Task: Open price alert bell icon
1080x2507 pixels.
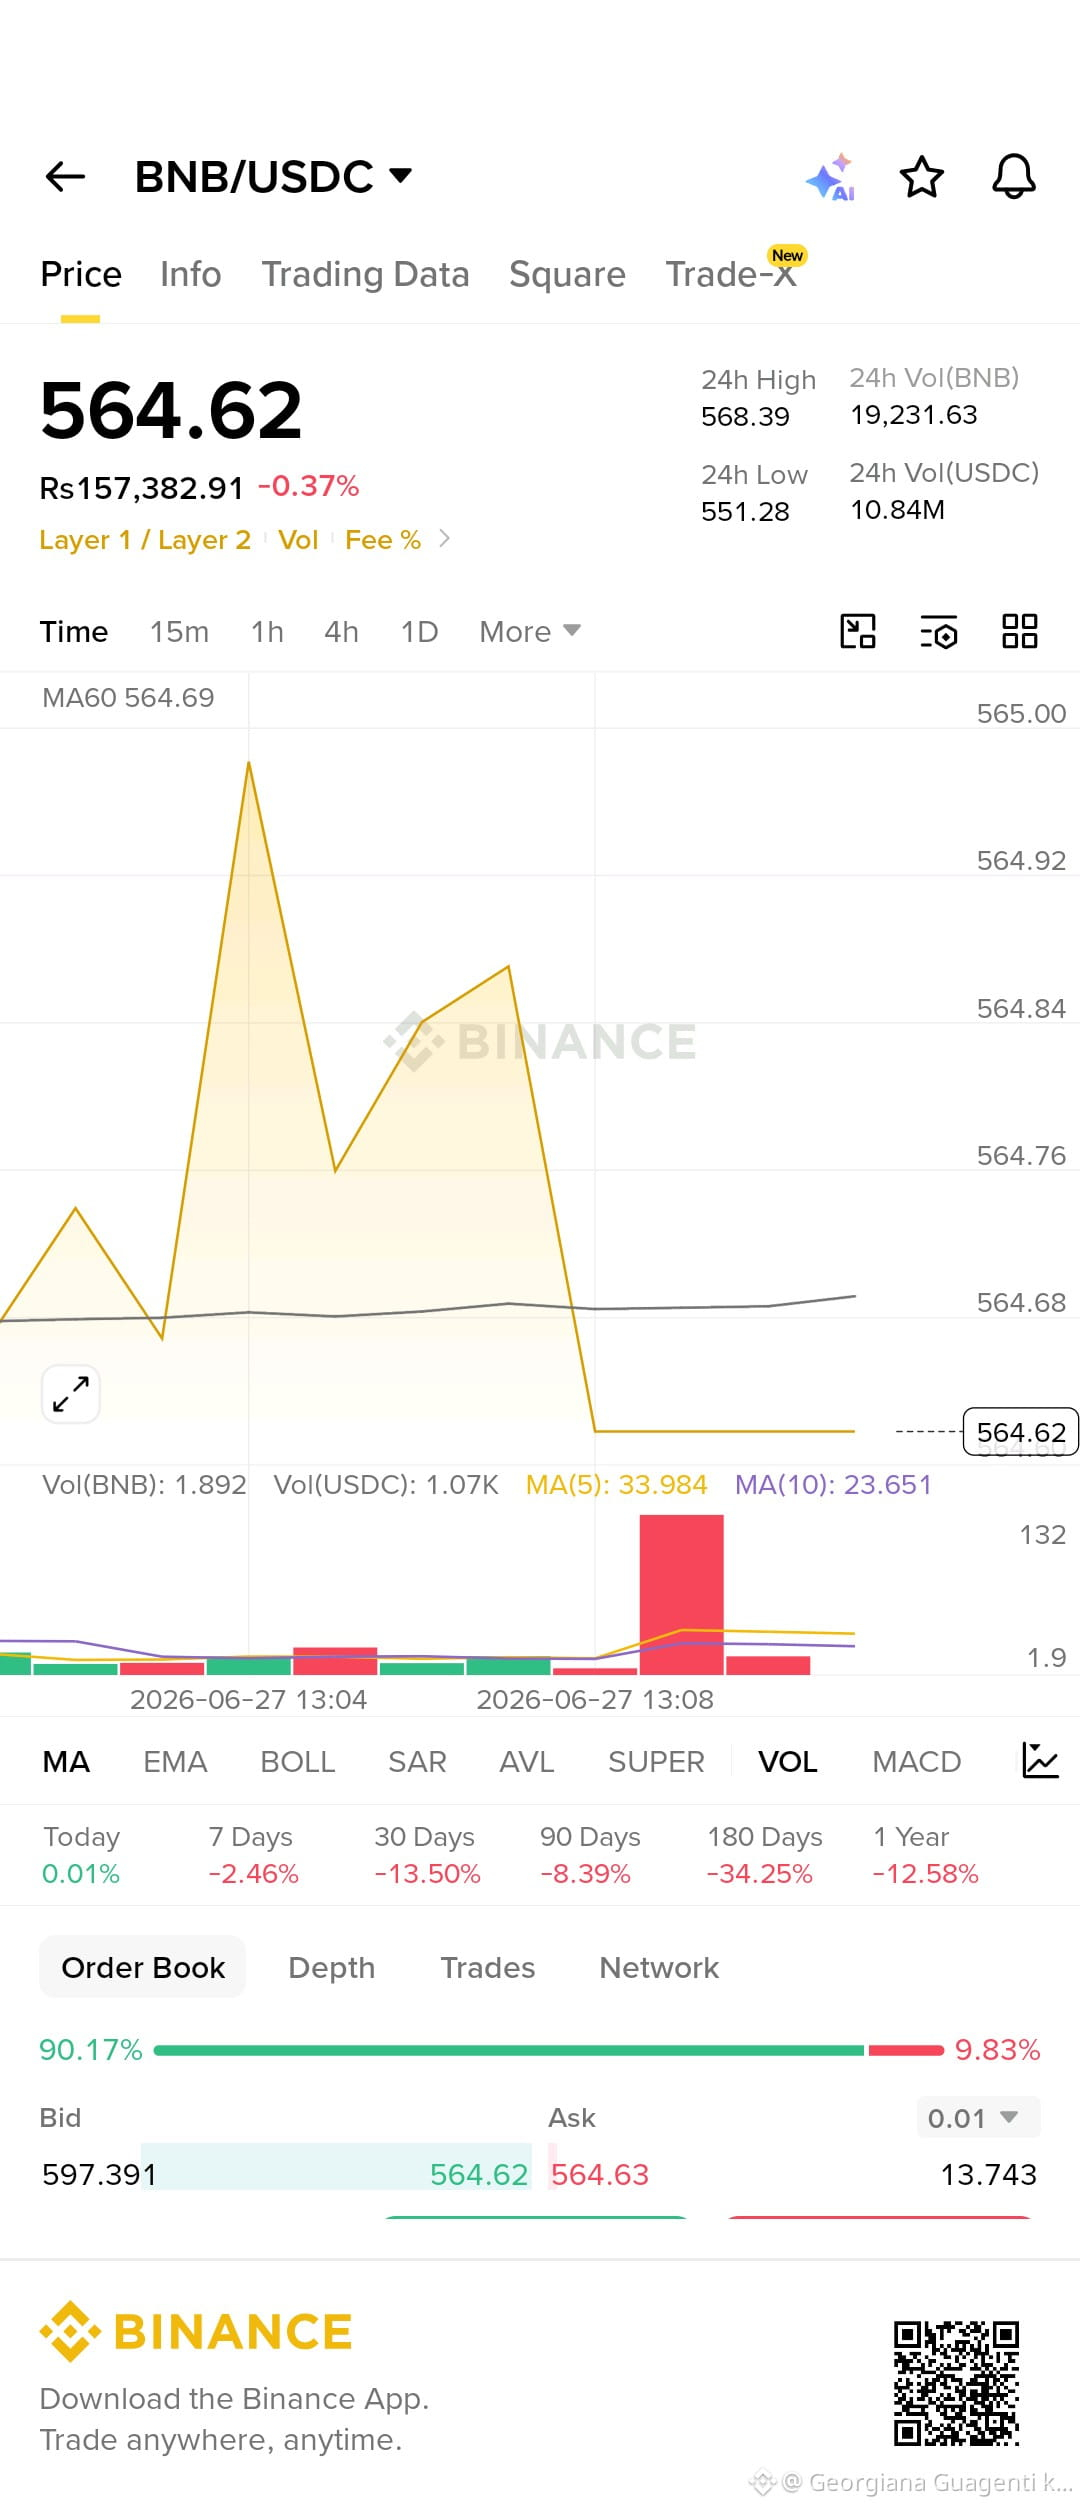Action: pyautogui.click(x=1014, y=177)
